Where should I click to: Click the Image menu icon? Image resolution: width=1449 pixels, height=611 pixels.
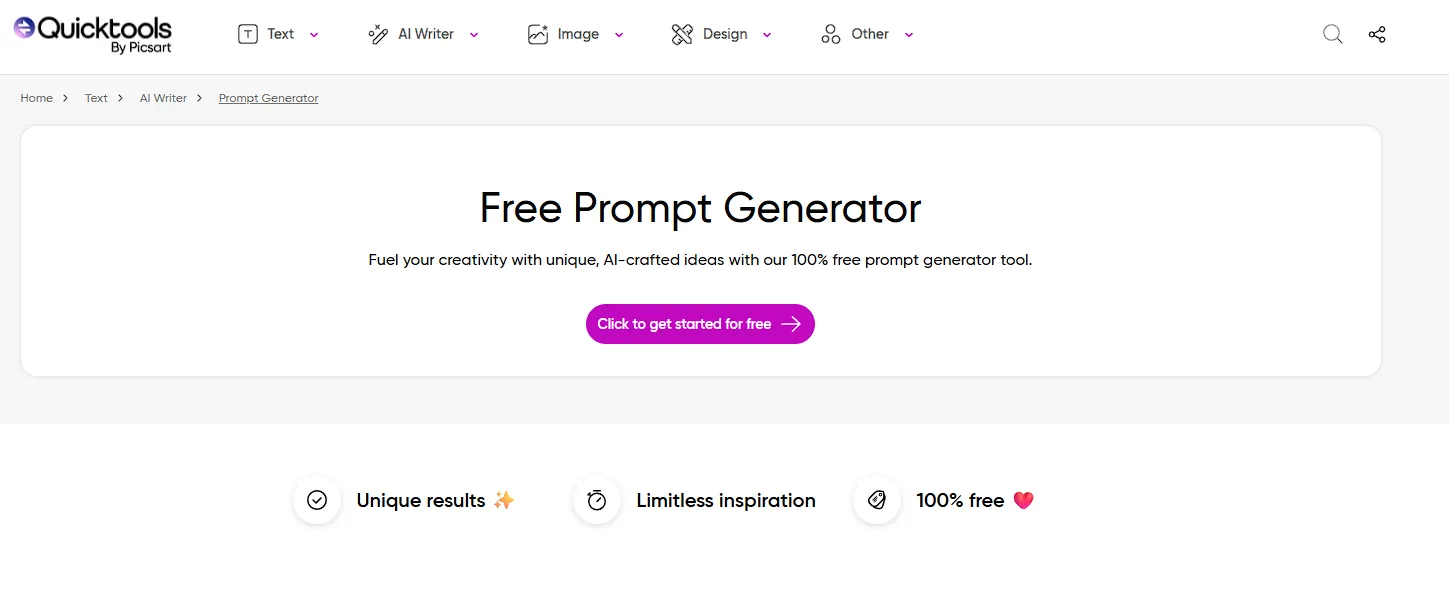538,35
